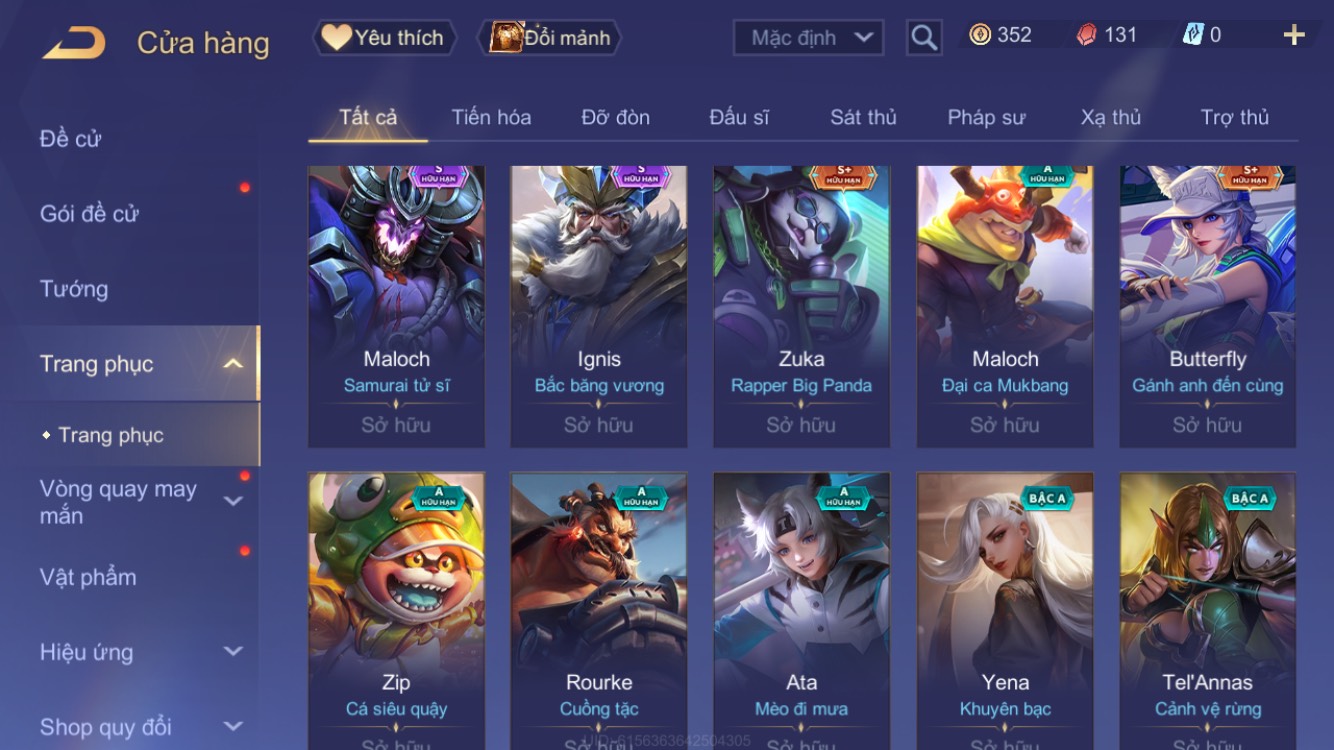Screen dimensions: 1334x750
Task: Select the Tiến hóa tab
Action: click(491, 117)
